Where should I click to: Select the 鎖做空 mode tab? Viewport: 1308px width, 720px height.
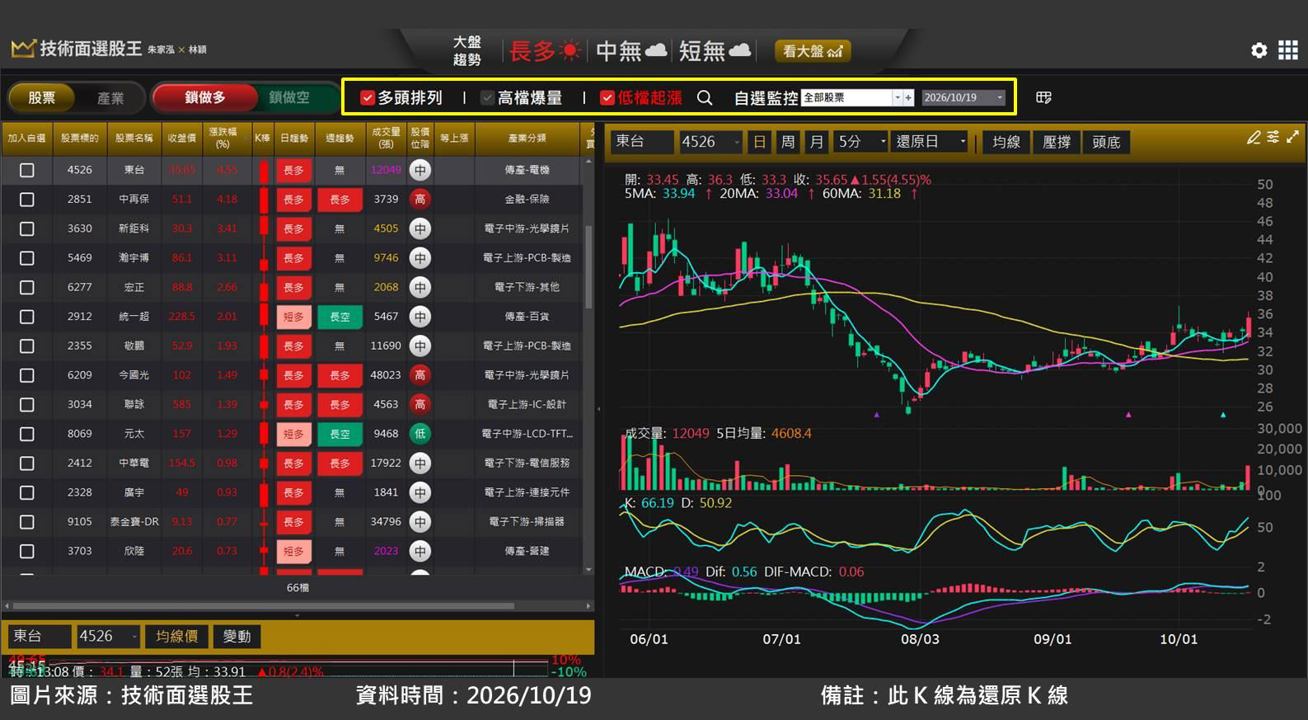pos(290,98)
